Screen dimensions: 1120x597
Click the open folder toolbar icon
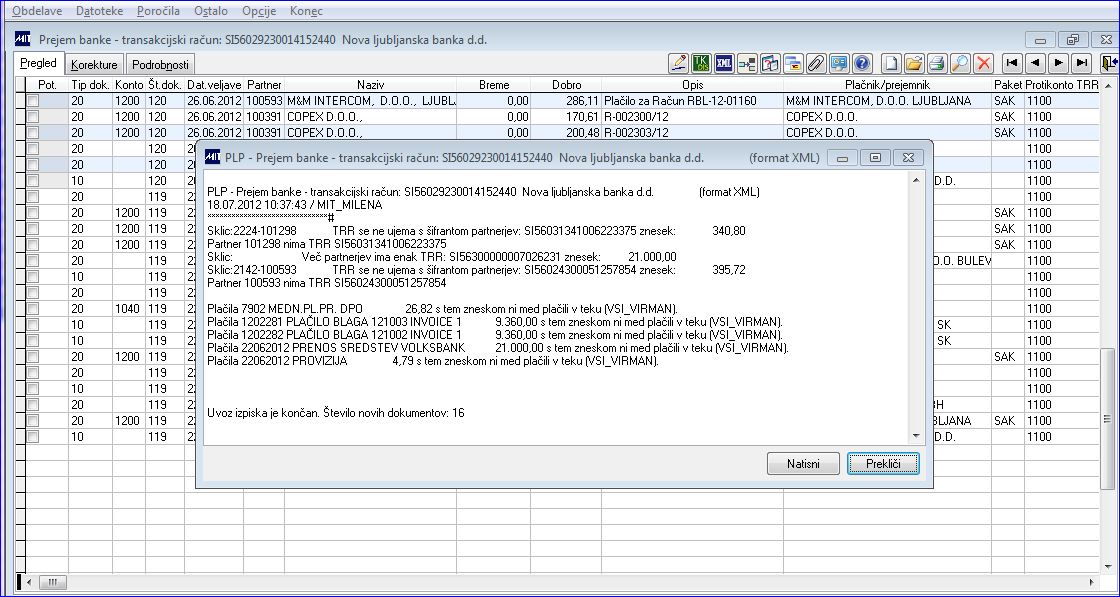click(913, 63)
